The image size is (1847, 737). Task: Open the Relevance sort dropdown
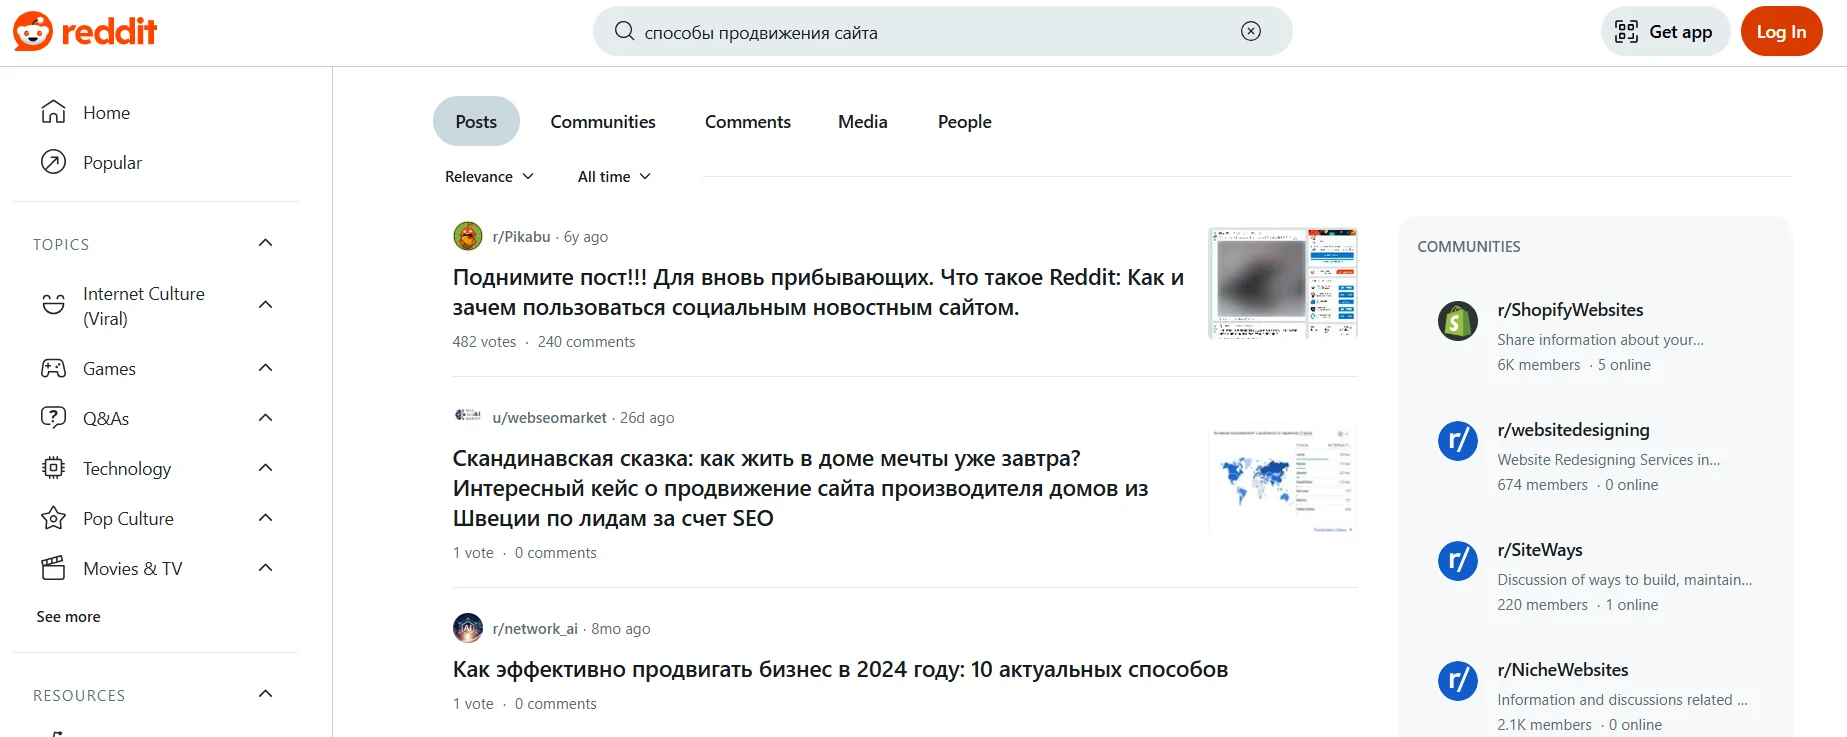point(489,176)
